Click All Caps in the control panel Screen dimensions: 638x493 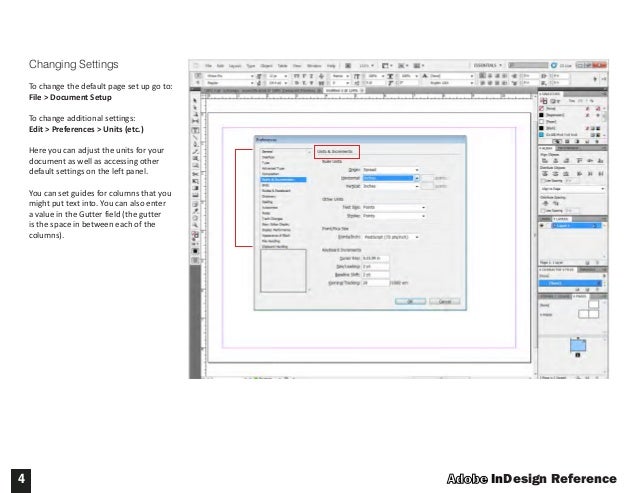pyautogui.click(x=297, y=76)
